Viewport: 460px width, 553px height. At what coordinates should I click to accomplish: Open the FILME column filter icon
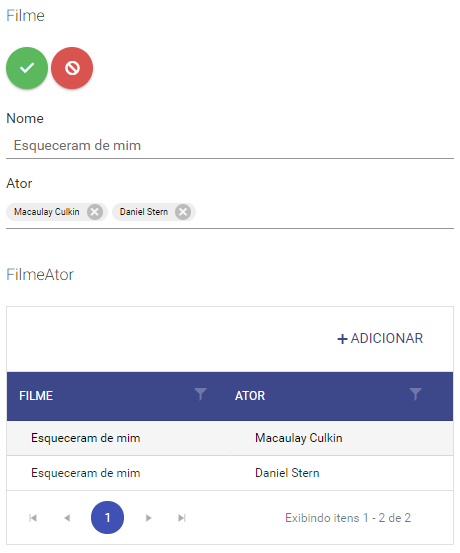[200, 394]
